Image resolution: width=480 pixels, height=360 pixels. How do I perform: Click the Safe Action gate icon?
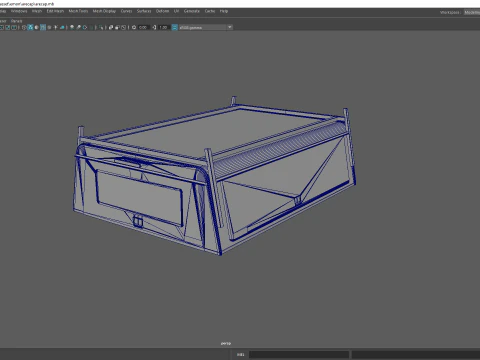[x=8, y=27]
